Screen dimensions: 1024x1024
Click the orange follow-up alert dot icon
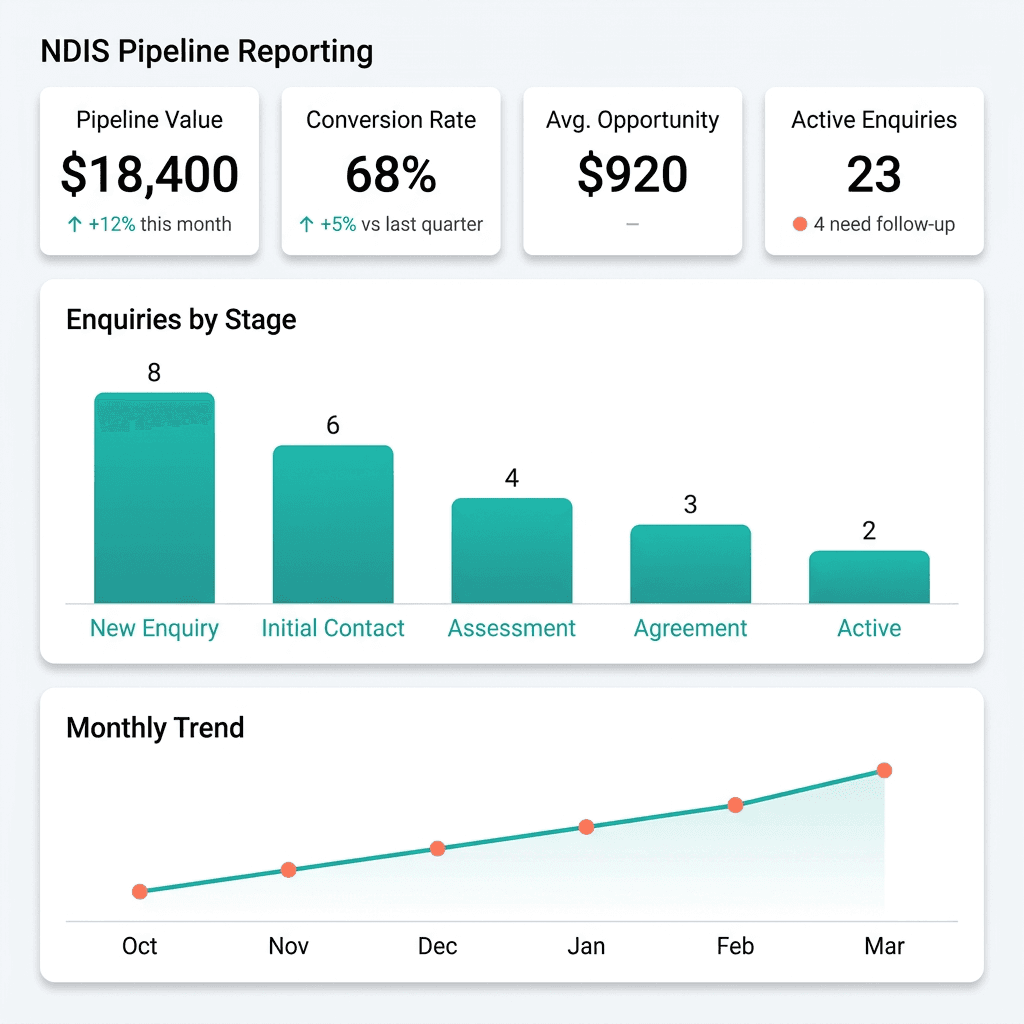pyautogui.click(x=801, y=224)
